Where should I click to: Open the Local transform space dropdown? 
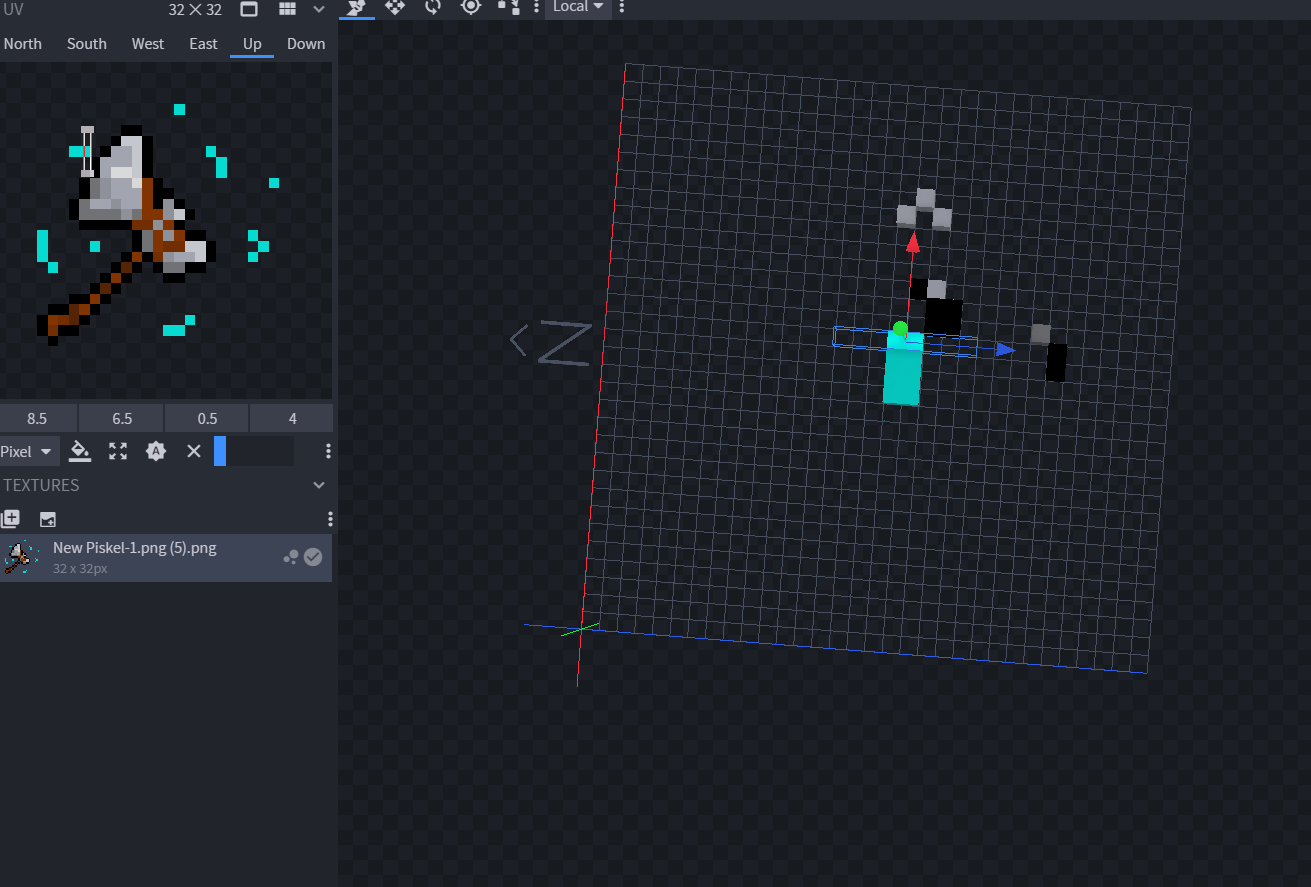pyautogui.click(x=578, y=7)
